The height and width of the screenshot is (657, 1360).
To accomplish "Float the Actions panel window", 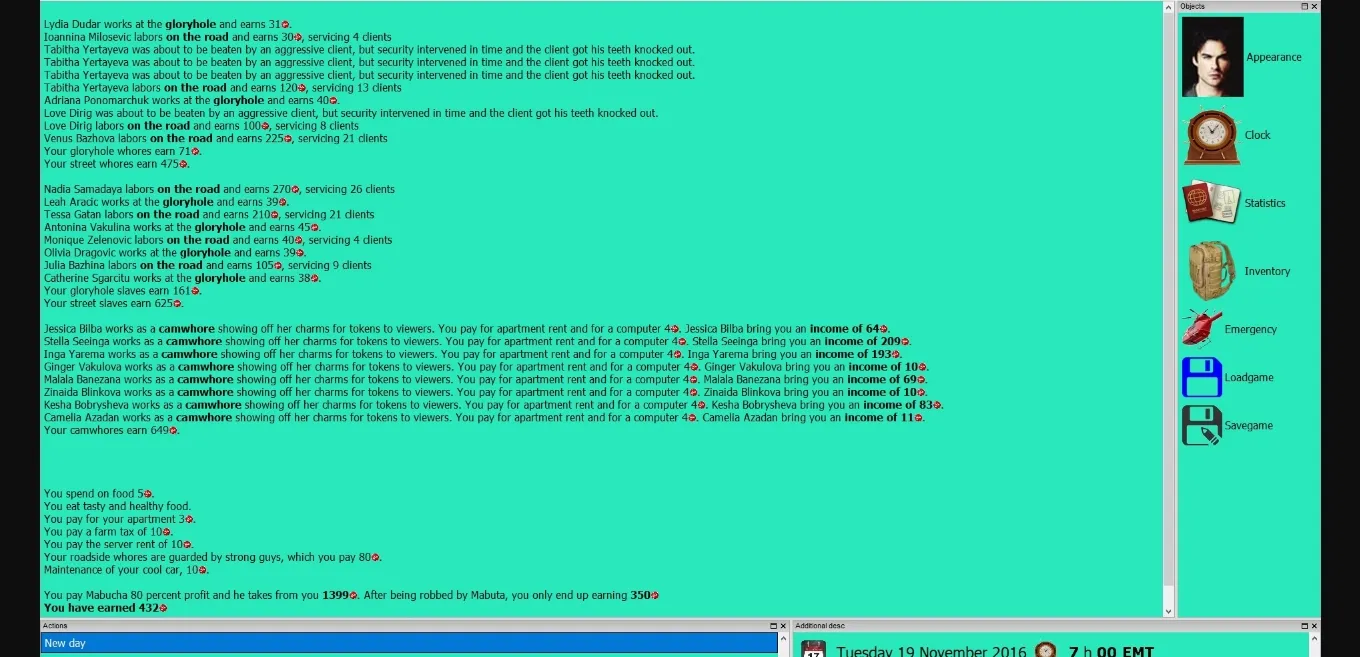I will click(x=773, y=625).
